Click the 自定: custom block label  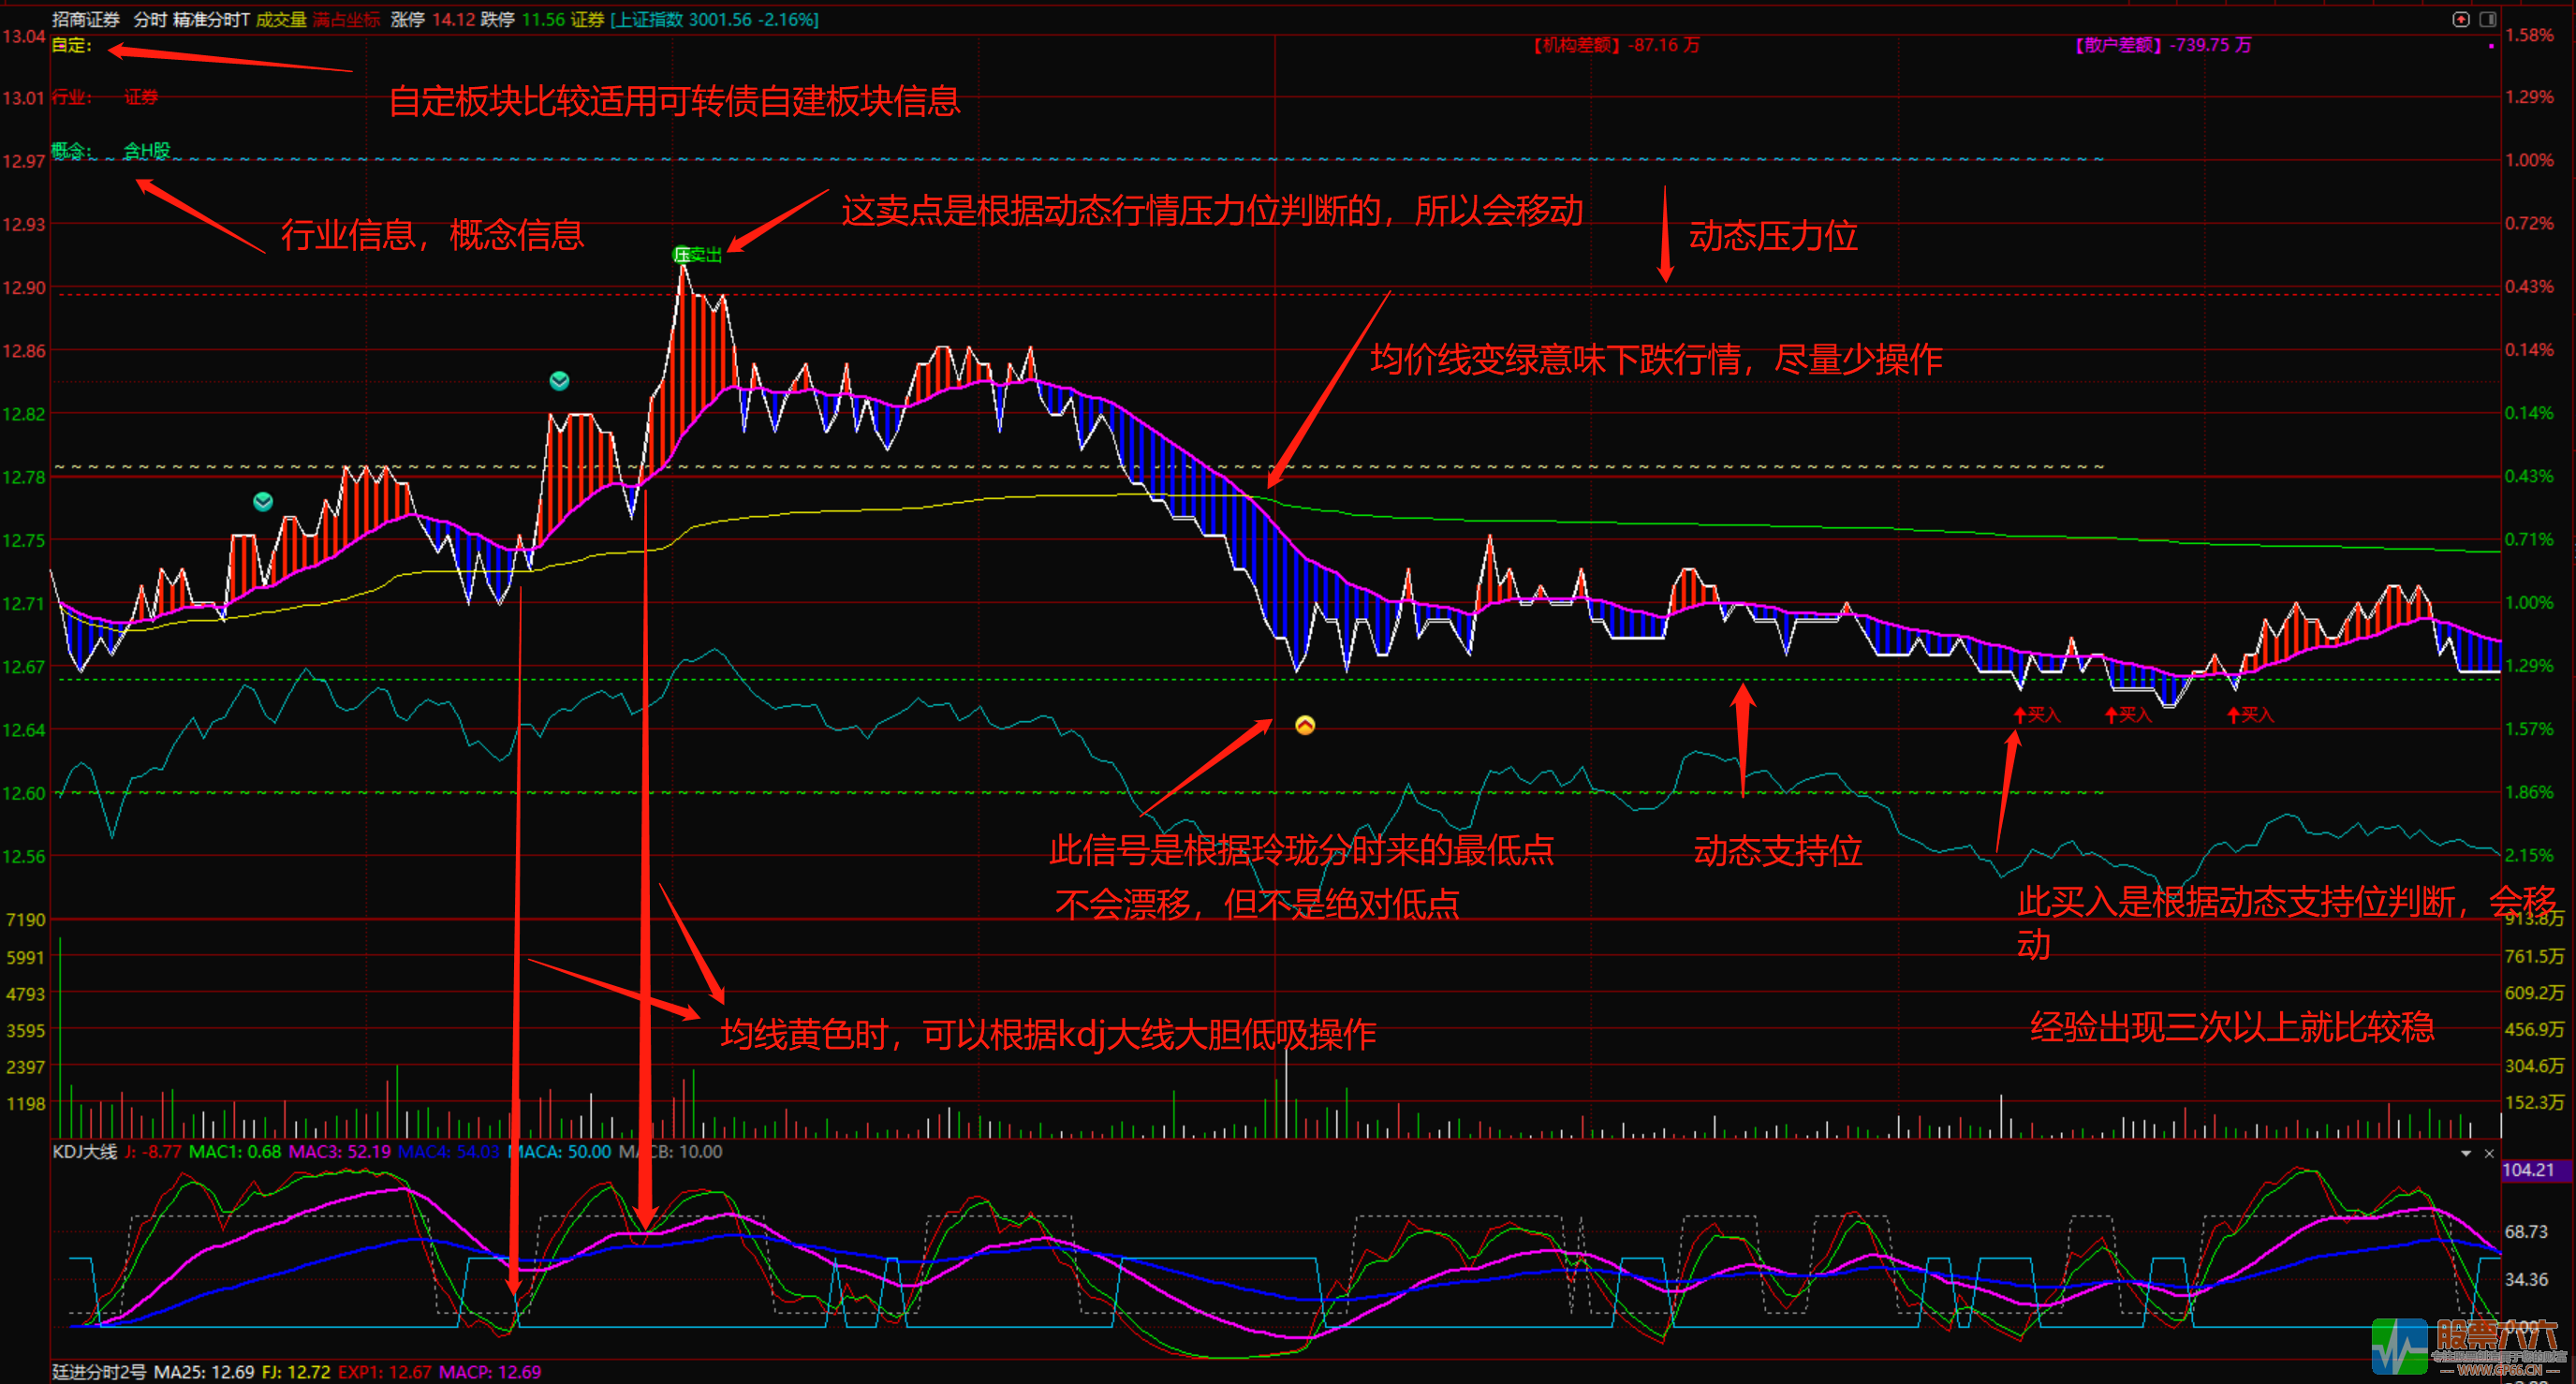(x=71, y=45)
